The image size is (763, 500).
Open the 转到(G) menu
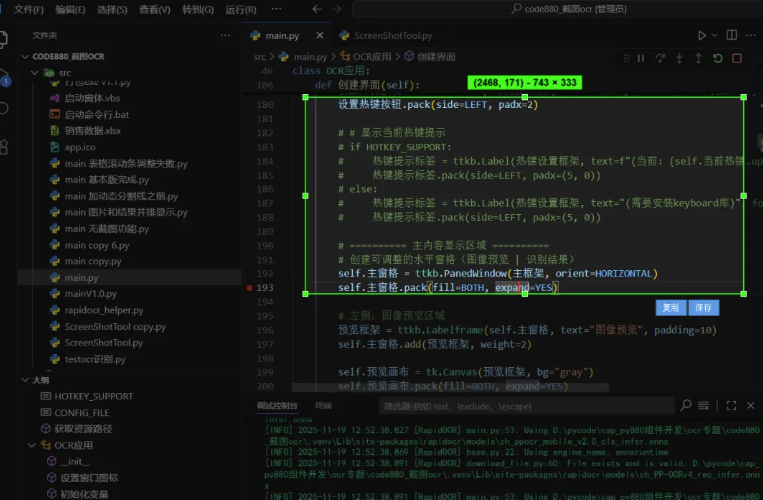(198, 9)
